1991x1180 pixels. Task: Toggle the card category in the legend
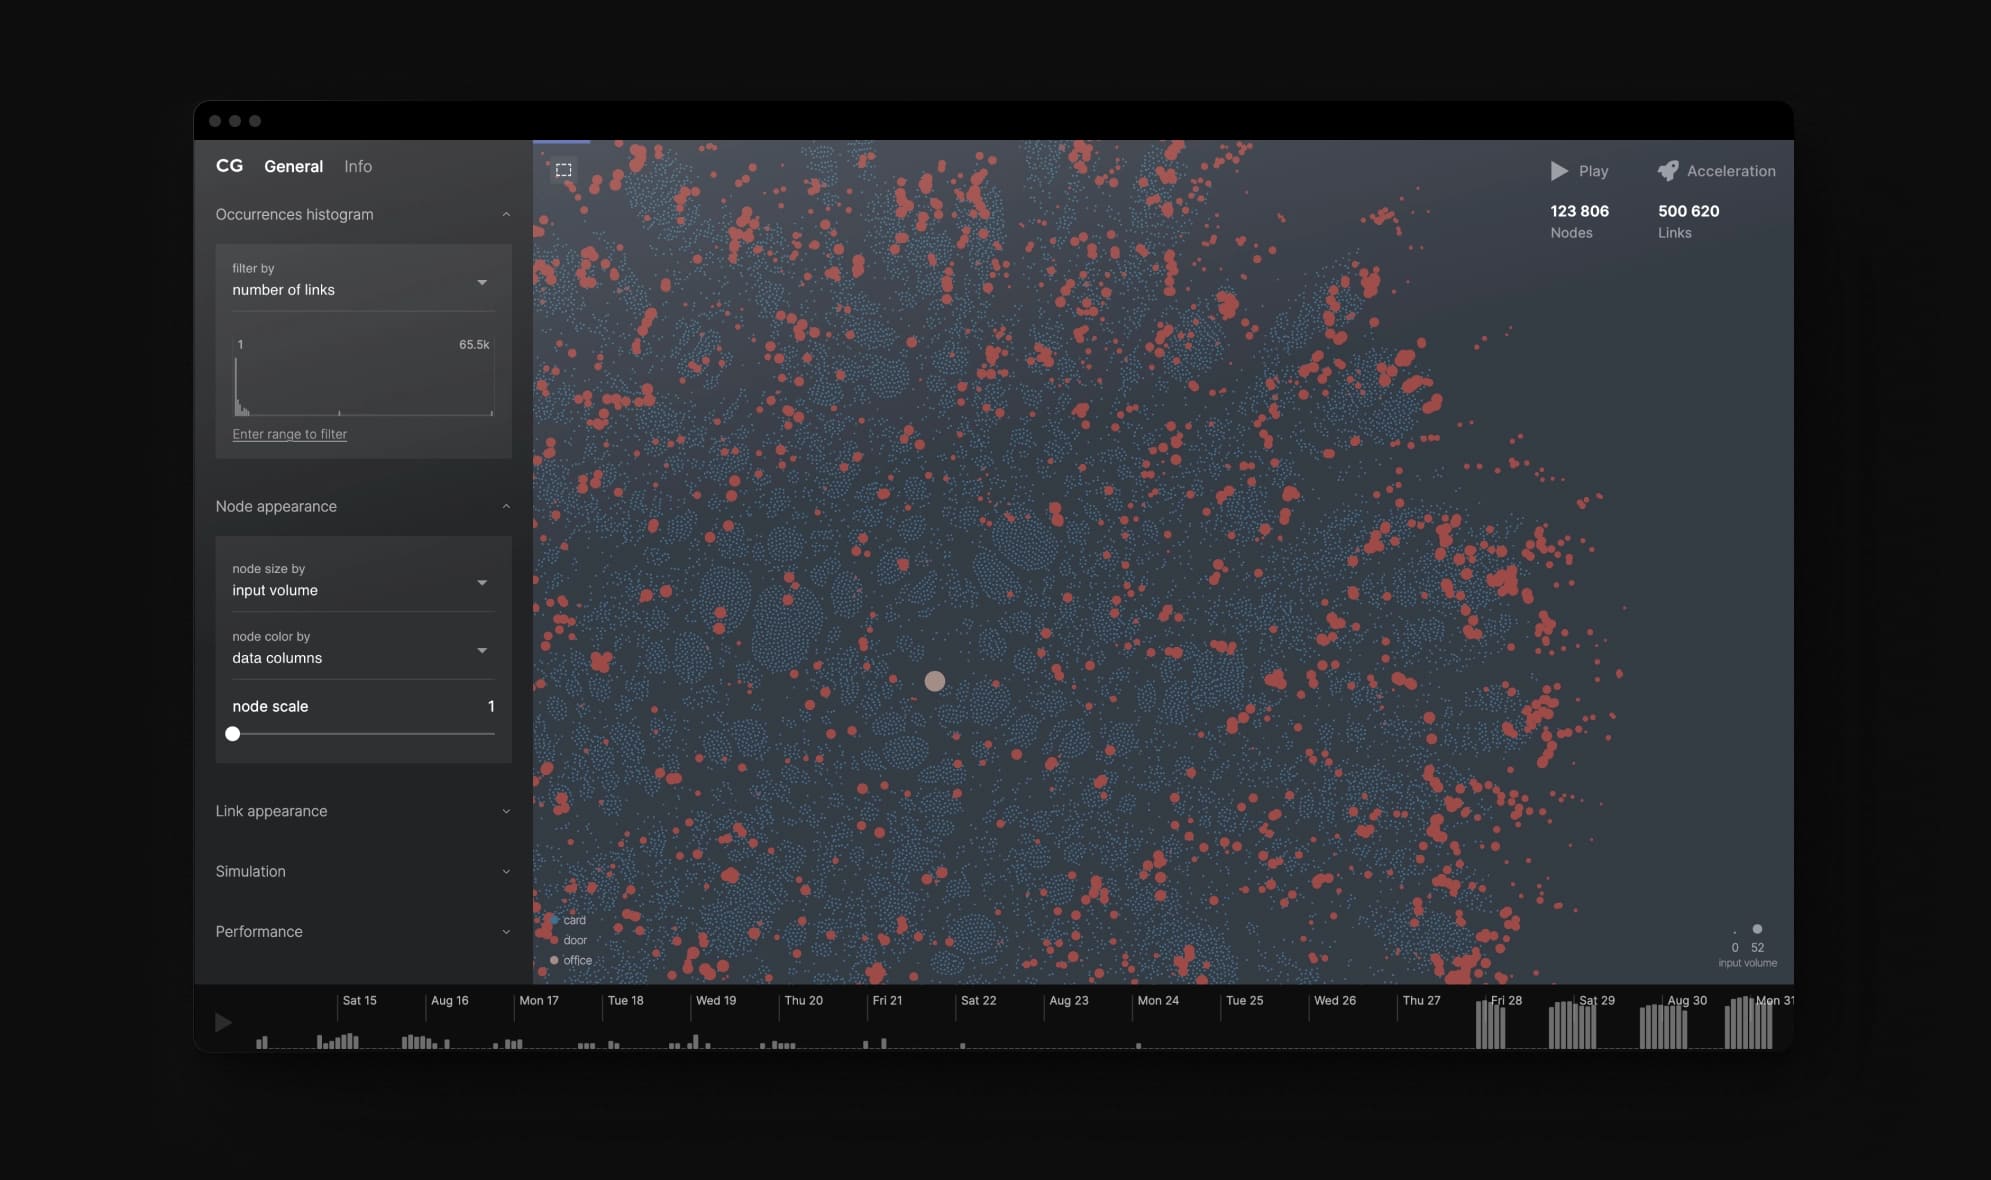[x=575, y=920]
